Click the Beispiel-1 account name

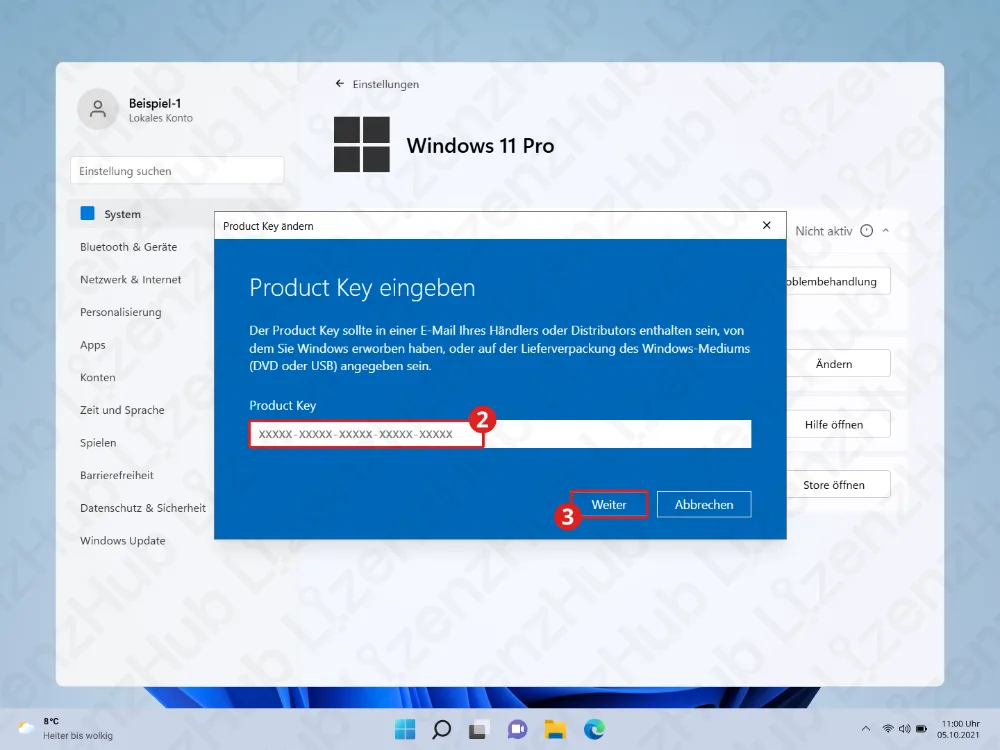coord(155,103)
